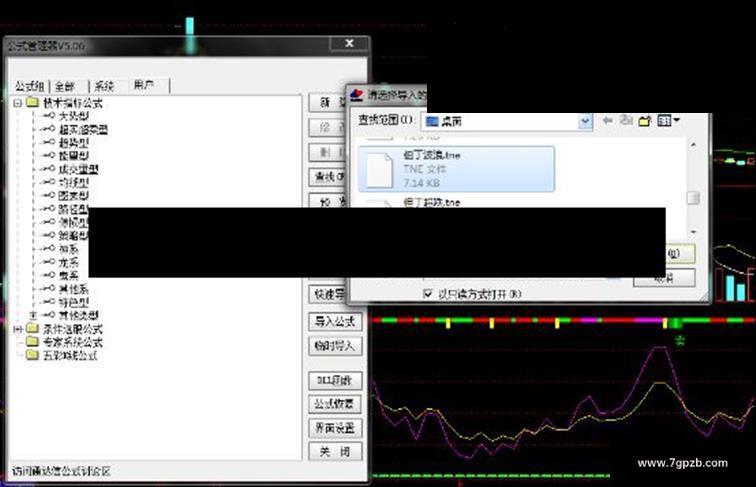756x487 pixels.
Task: Click the folder icon of 专家系统公式
Action: tap(32, 342)
